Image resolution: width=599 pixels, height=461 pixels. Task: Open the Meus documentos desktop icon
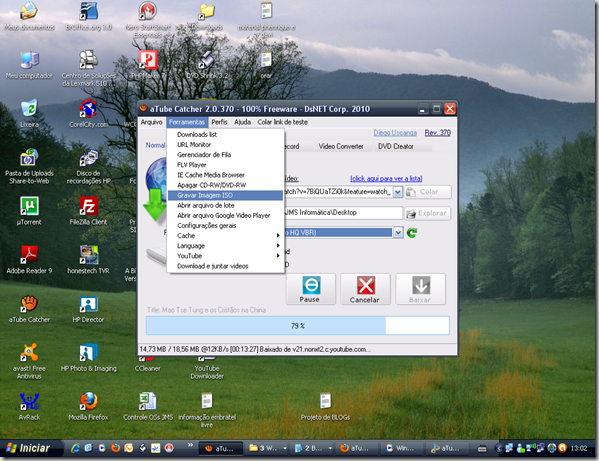[29, 16]
